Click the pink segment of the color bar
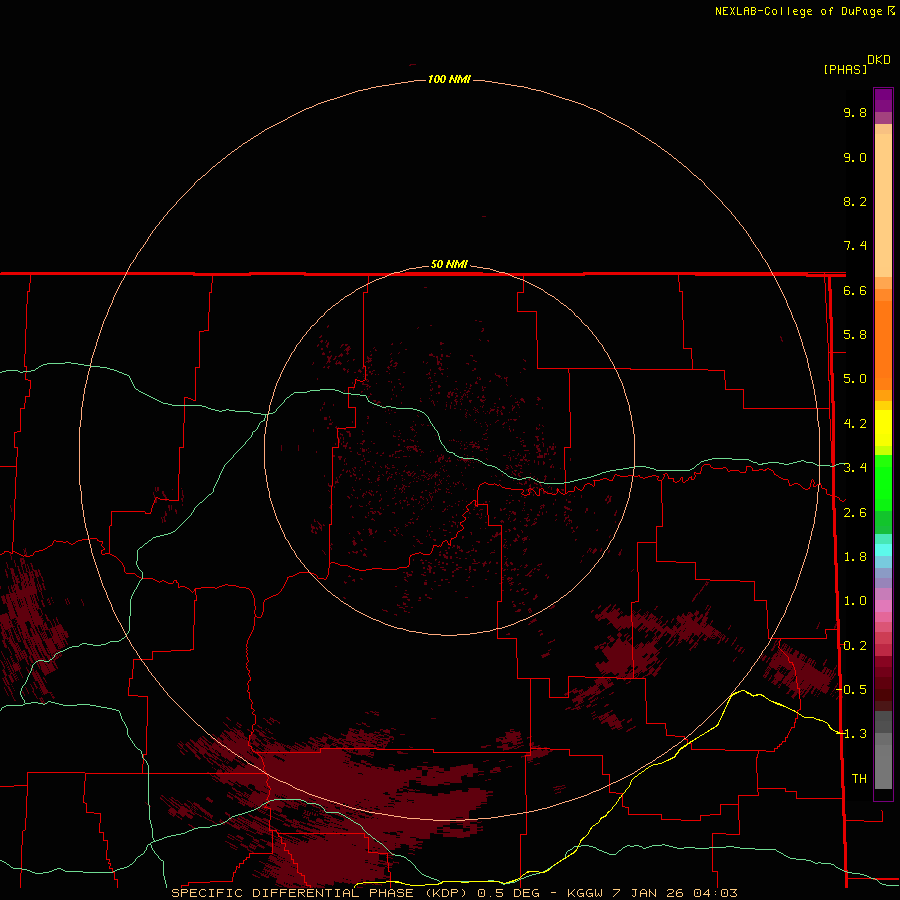 tap(883, 606)
